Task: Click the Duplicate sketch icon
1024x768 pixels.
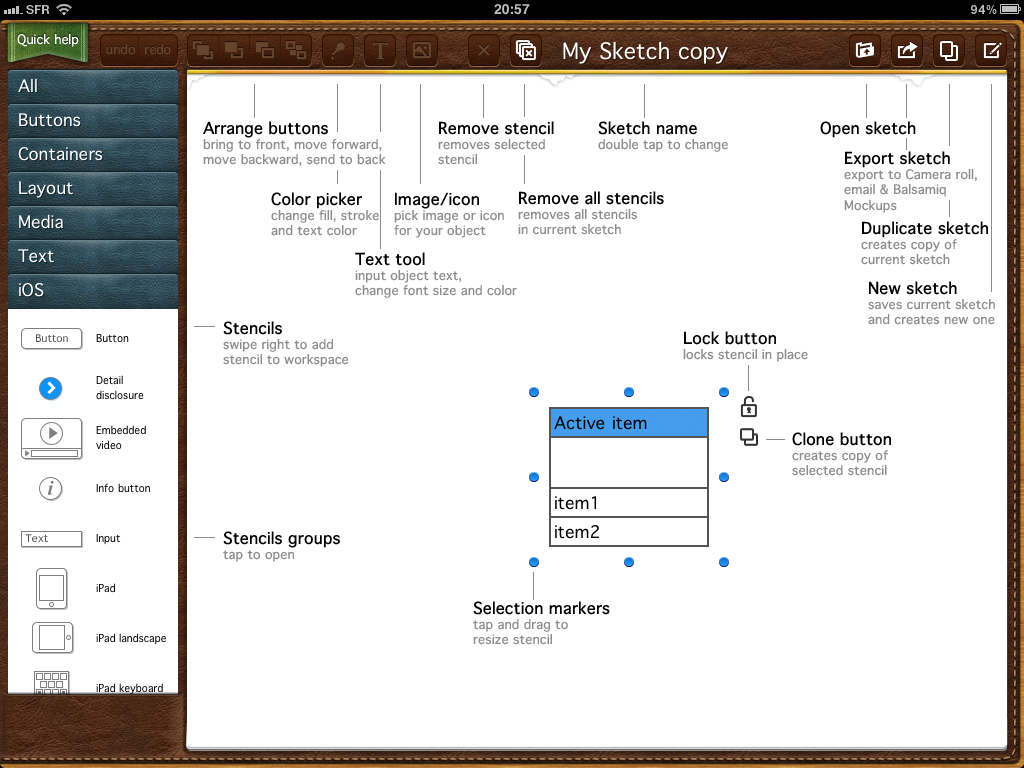Action: [x=948, y=51]
